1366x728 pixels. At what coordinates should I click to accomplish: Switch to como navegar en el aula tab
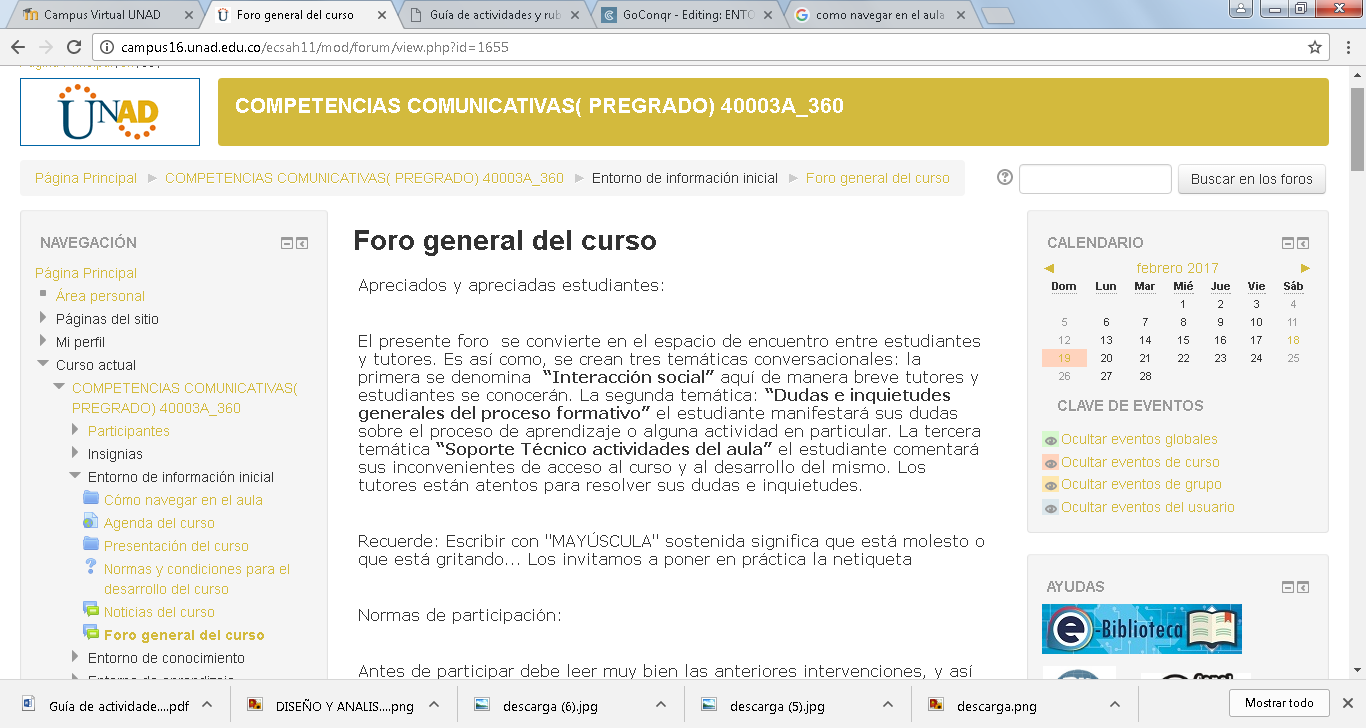tap(880, 15)
